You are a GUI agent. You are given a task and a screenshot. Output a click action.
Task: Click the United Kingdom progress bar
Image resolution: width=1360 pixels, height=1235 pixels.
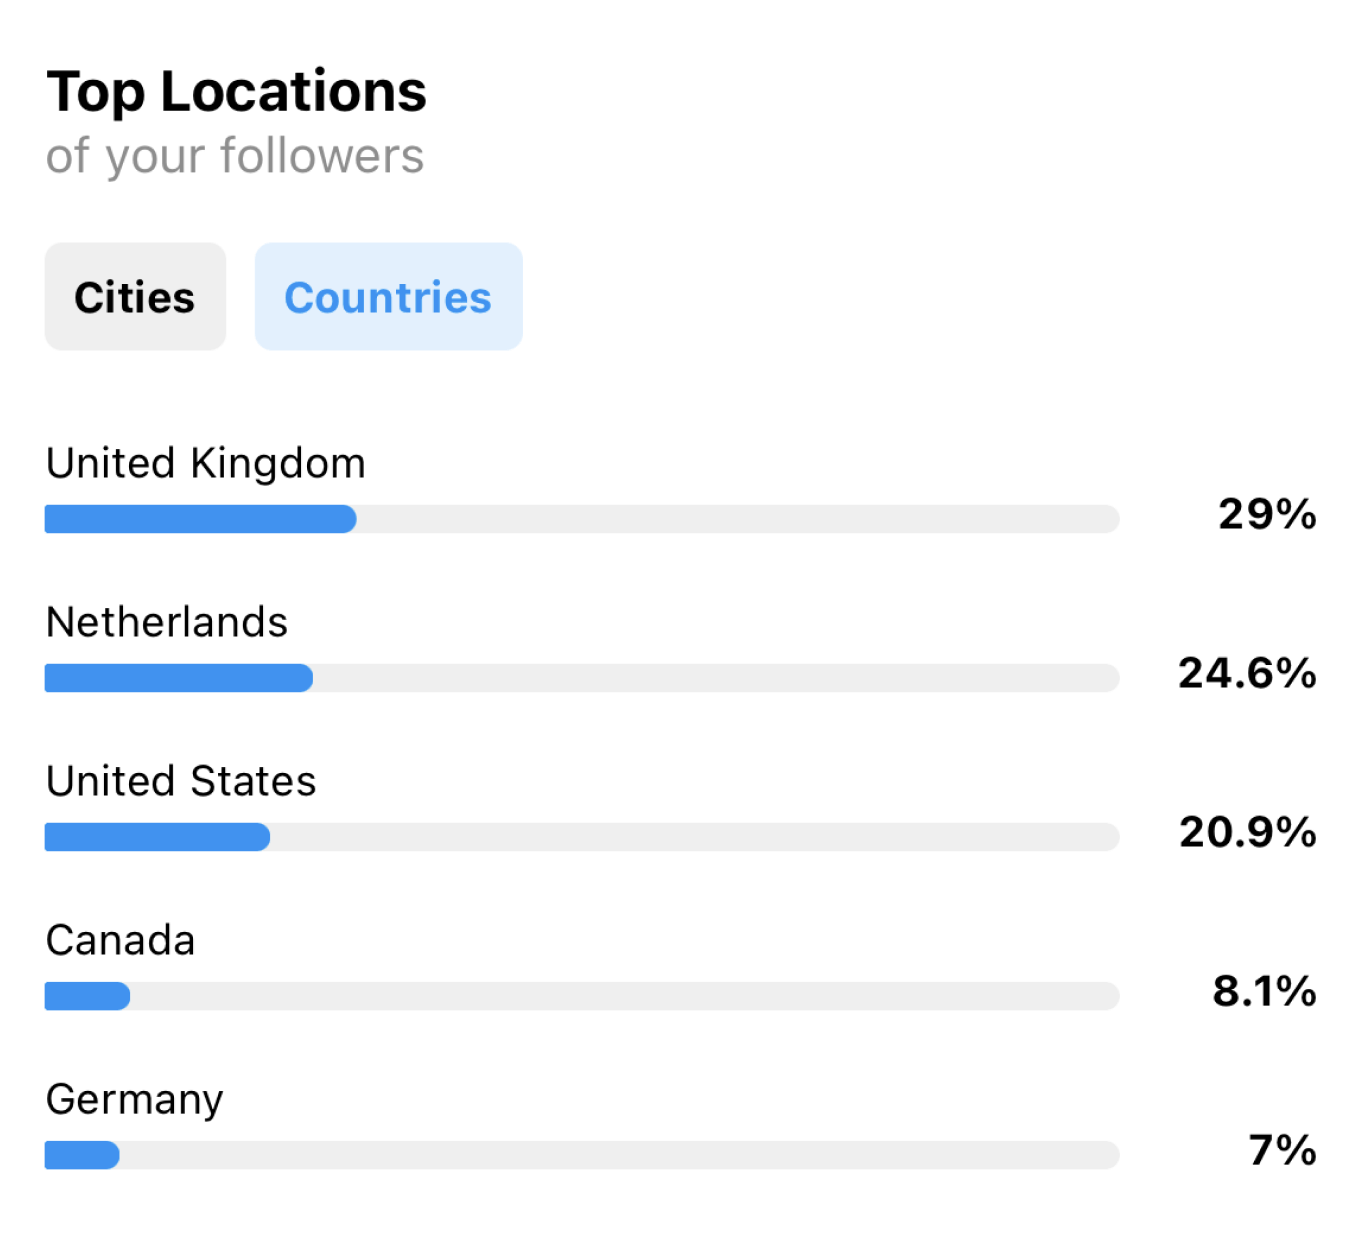(581, 519)
